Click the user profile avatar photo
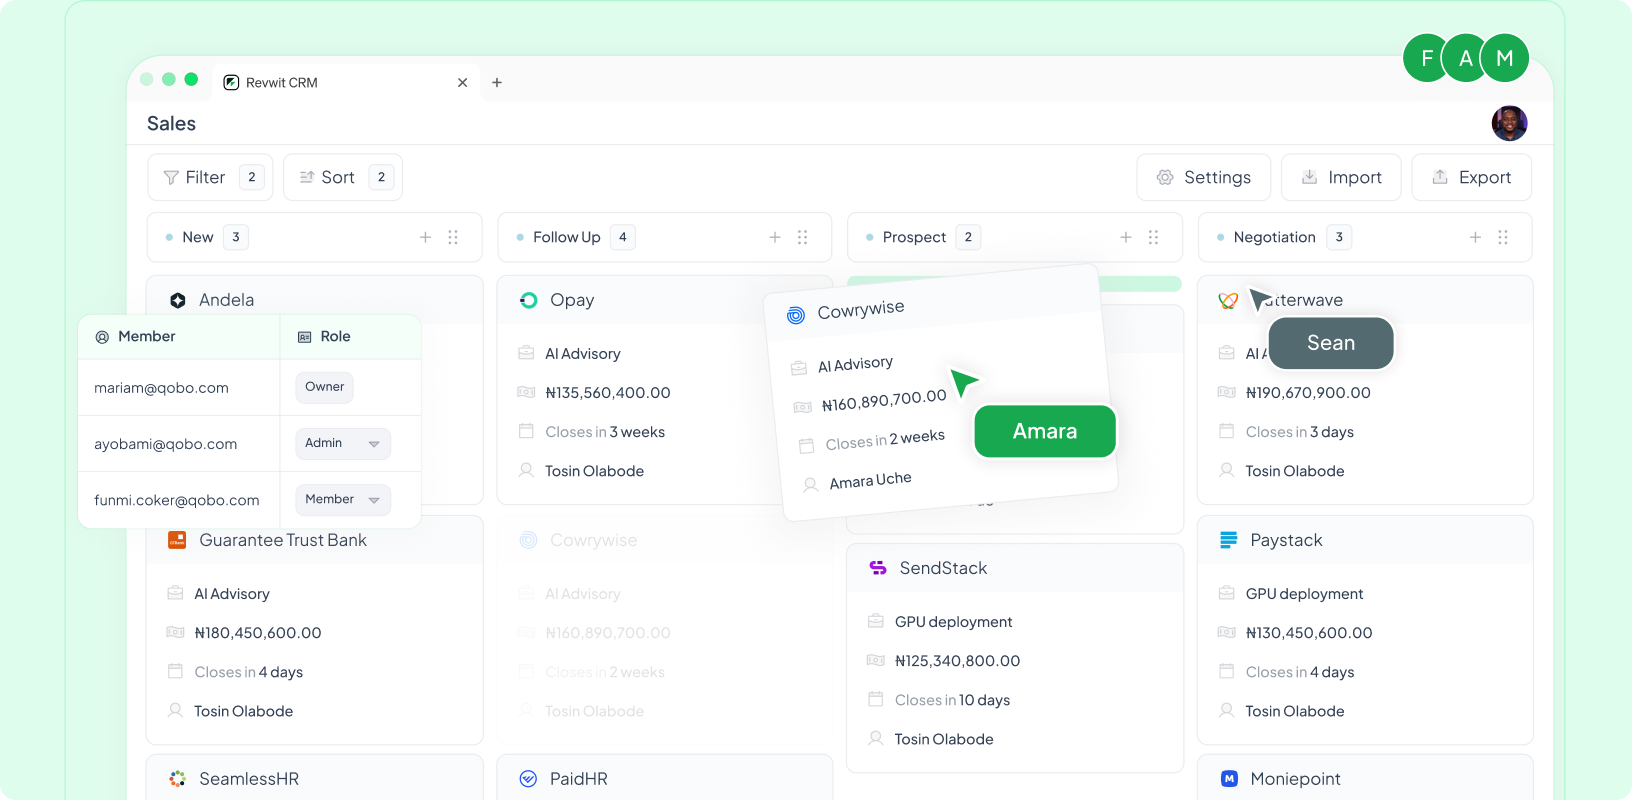 1509,124
